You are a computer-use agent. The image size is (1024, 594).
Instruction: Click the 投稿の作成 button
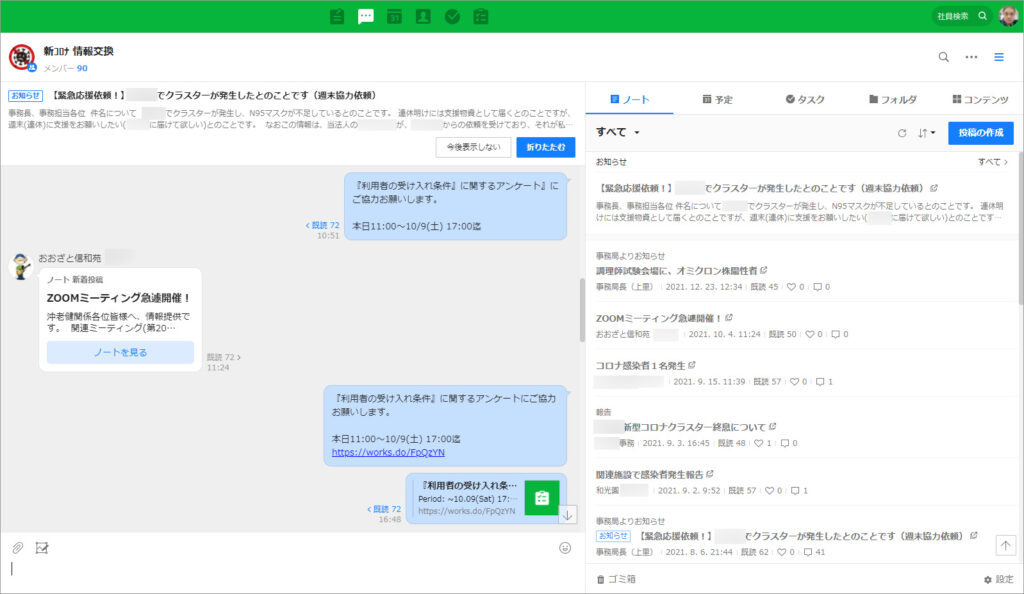[x=980, y=133]
